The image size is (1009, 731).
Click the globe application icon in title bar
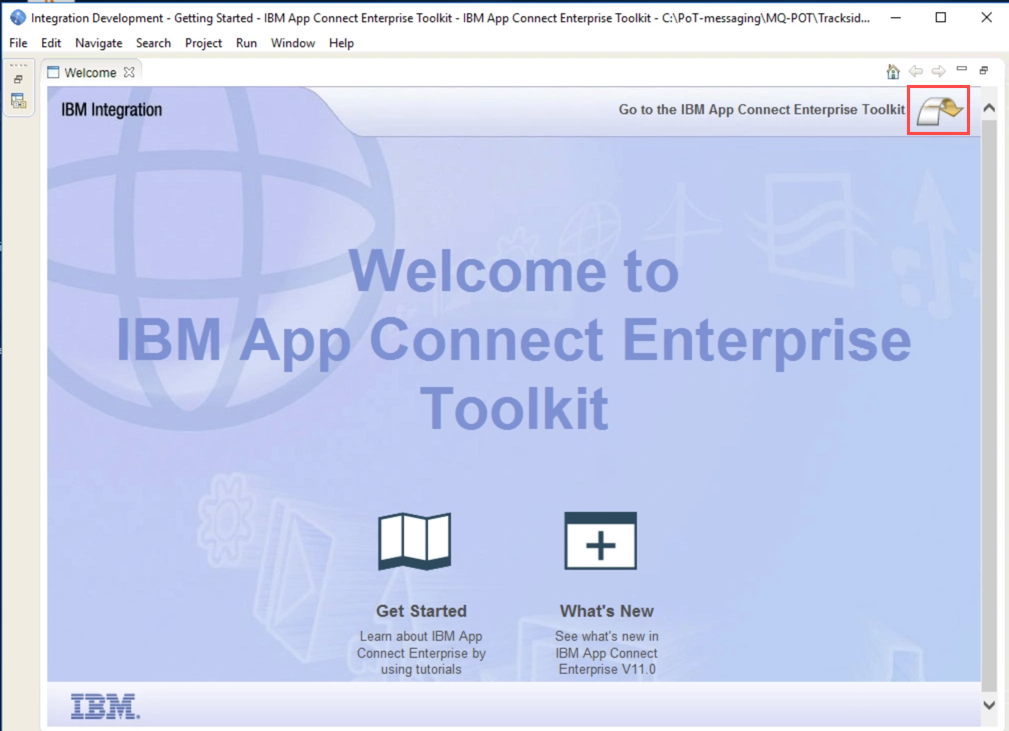click(18, 17)
